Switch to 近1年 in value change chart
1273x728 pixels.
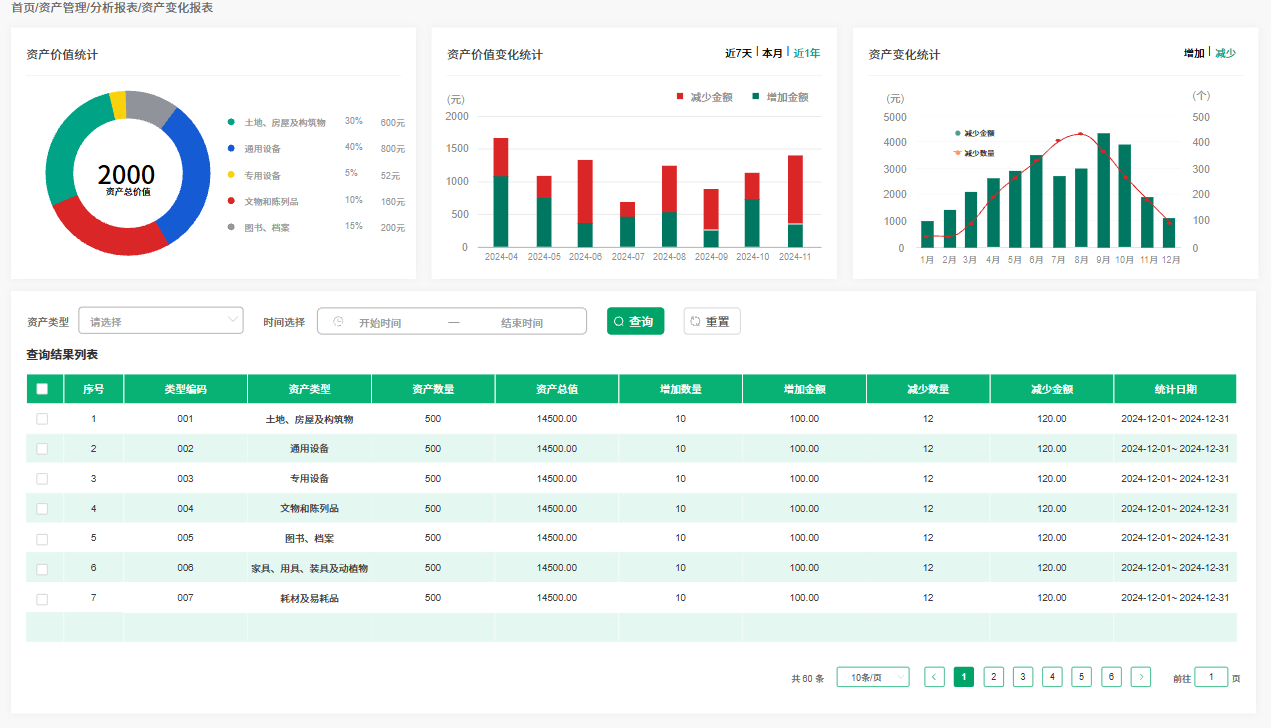tap(806, 53)
